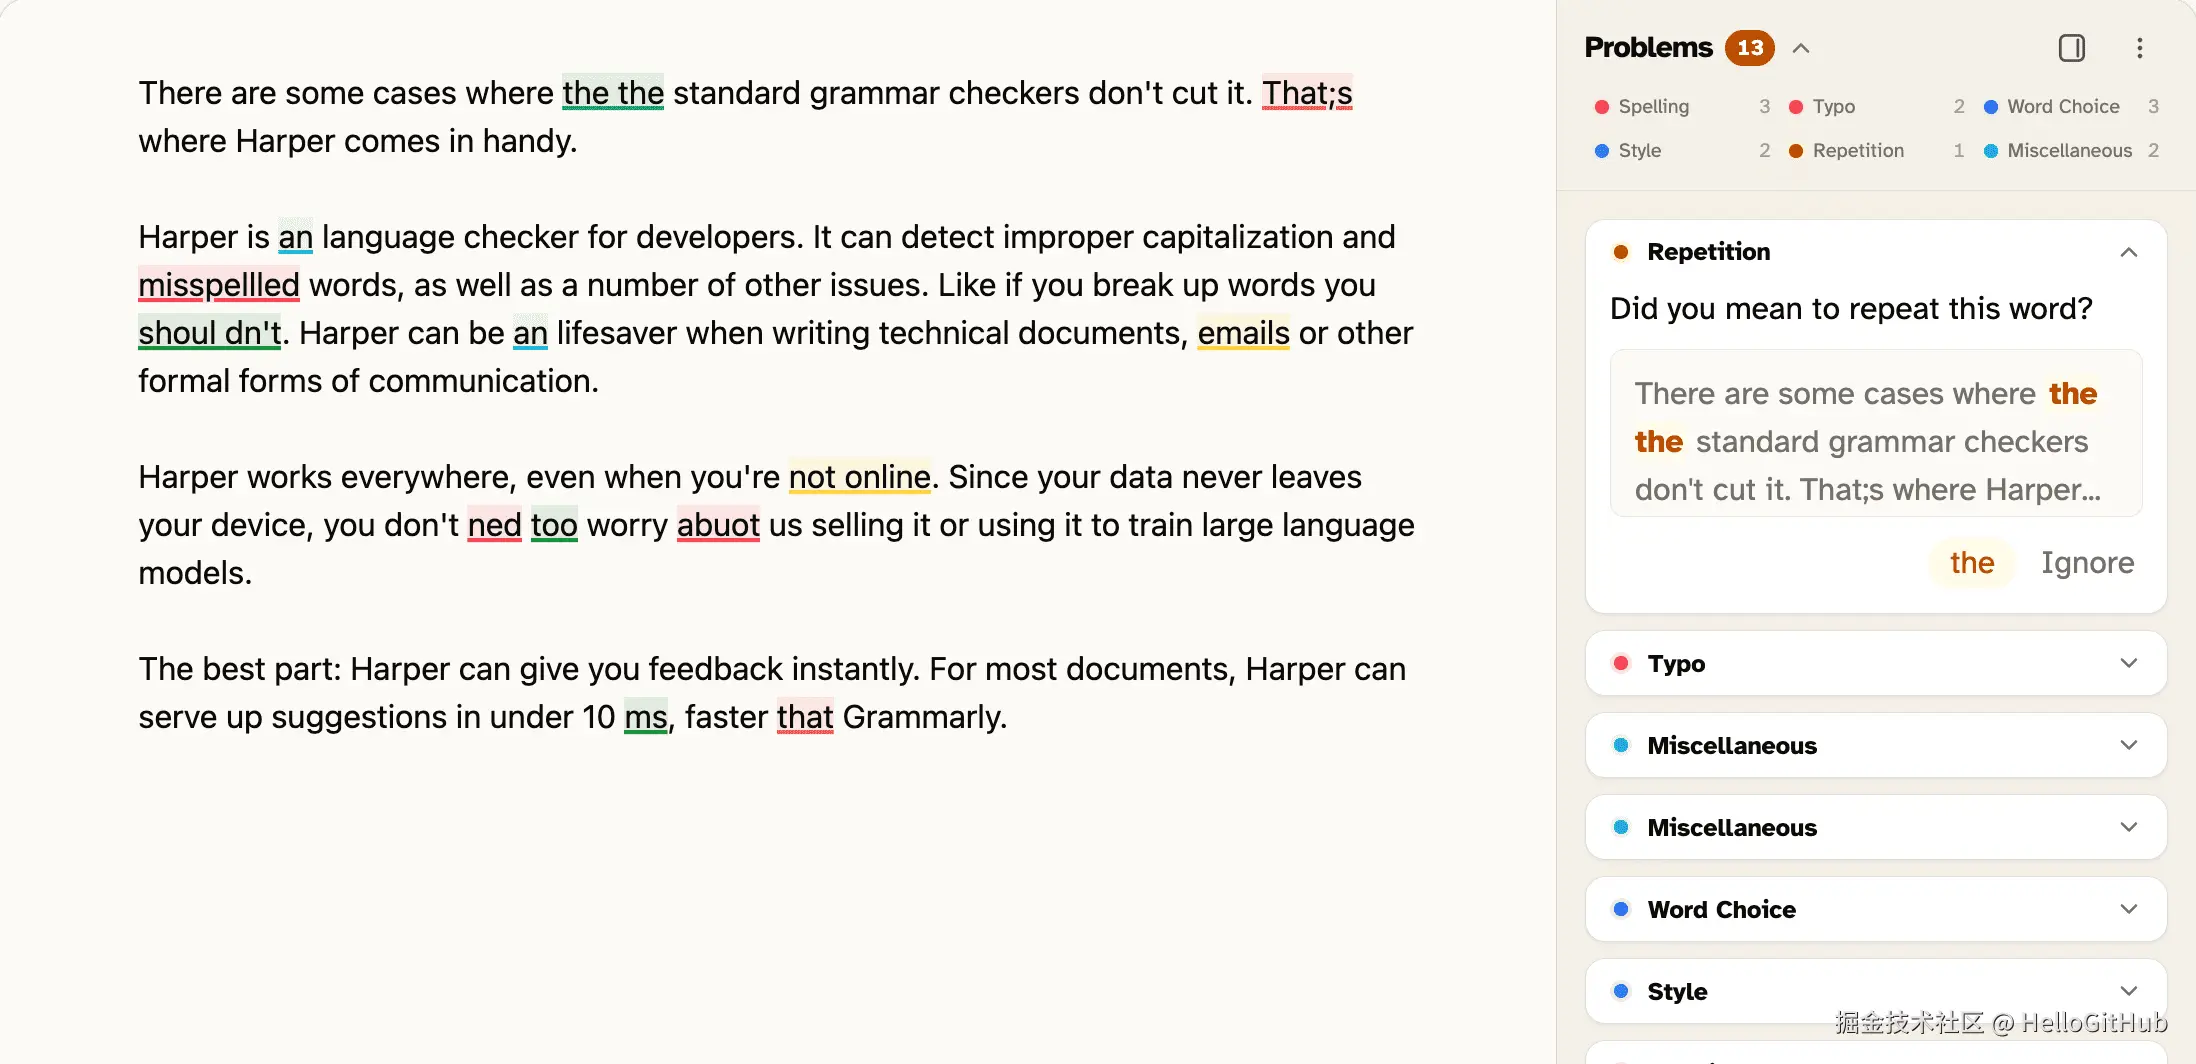The image size is (2196, 1064).
Task: Ignore the repetition suggestion
Action: click(x=2087, y=563)
